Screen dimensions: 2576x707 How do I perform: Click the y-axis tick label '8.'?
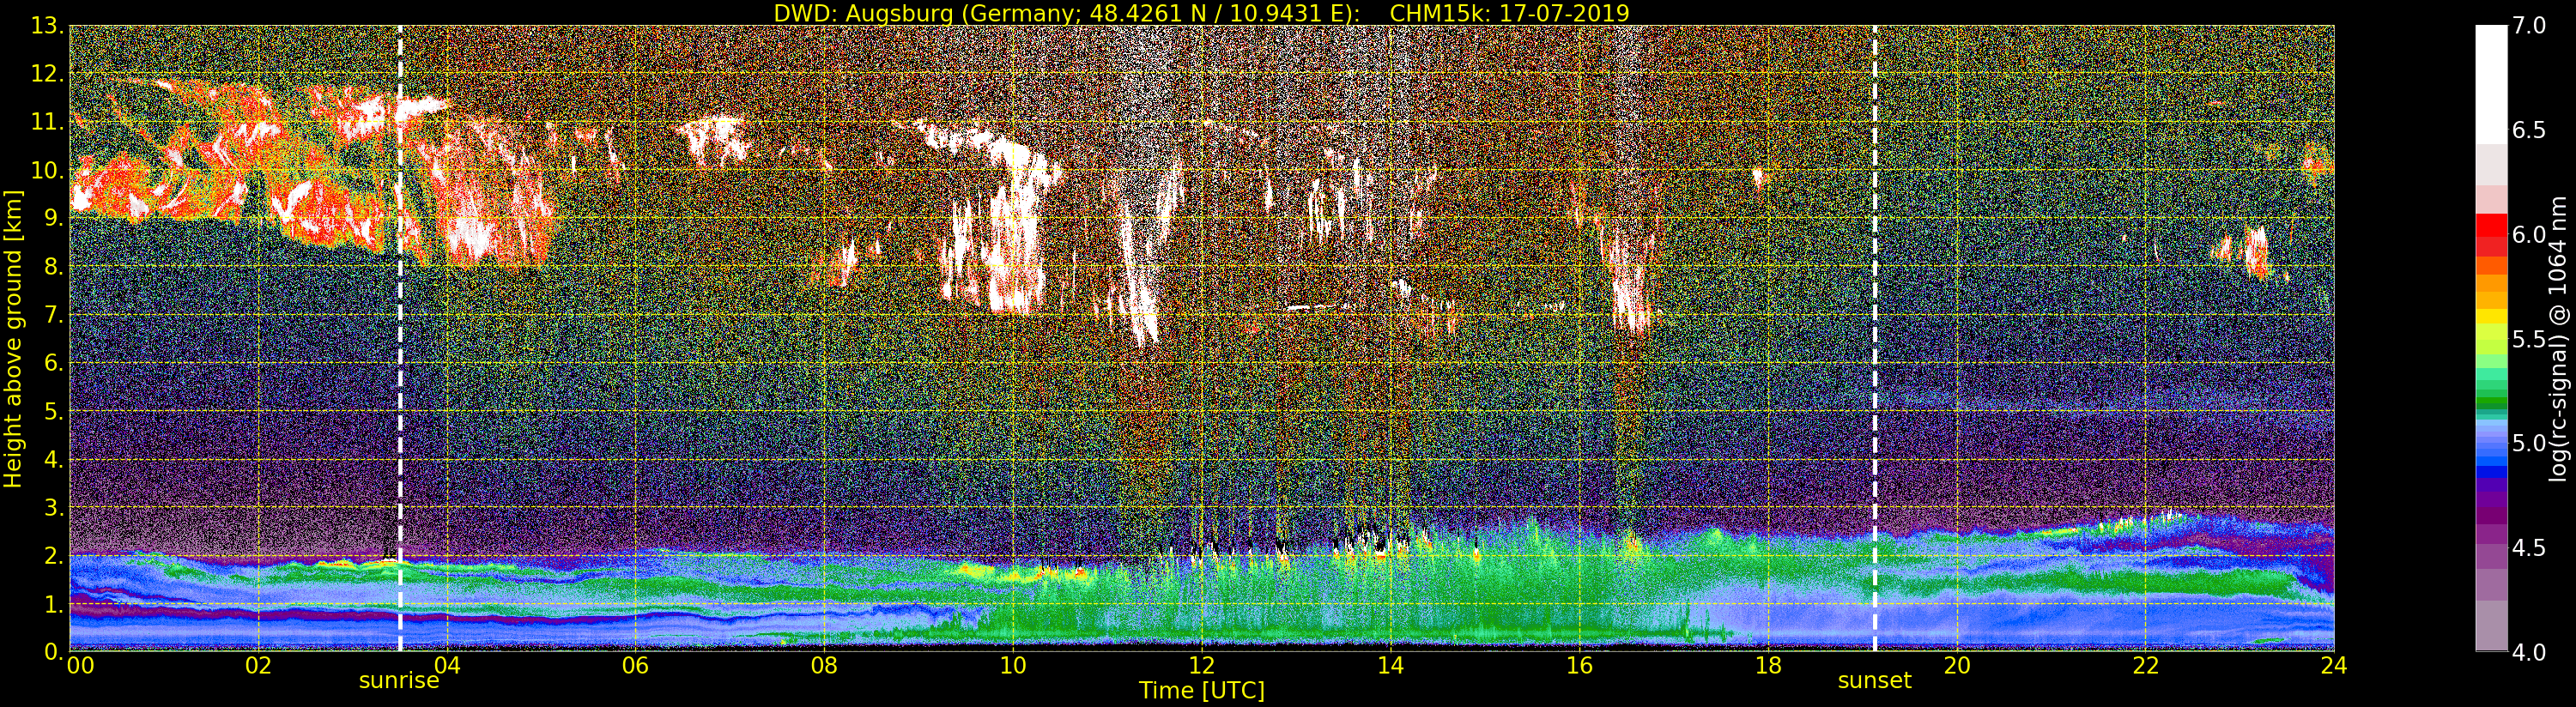(53, 267)
